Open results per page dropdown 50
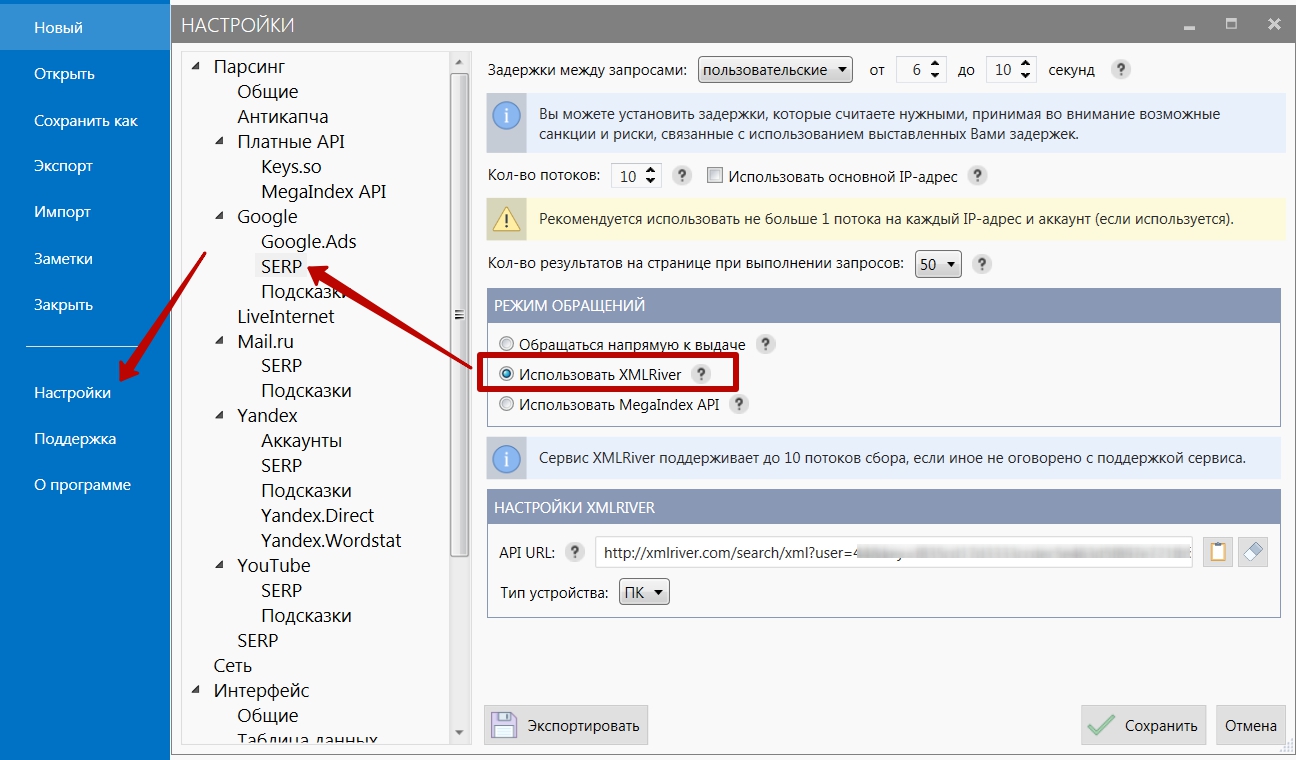This screenshot has width=1296, height=760. tap(938, 264)
